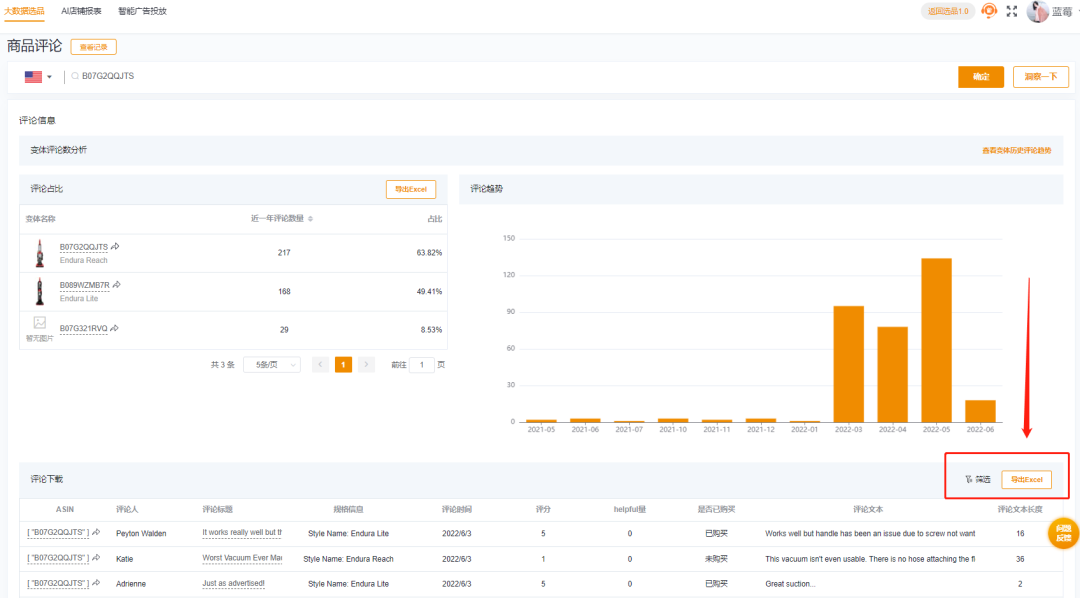Click the 返回选品1.0 button
This screenshot has width=1080, height=598.
pyautogui.click(x=948, y=11)
